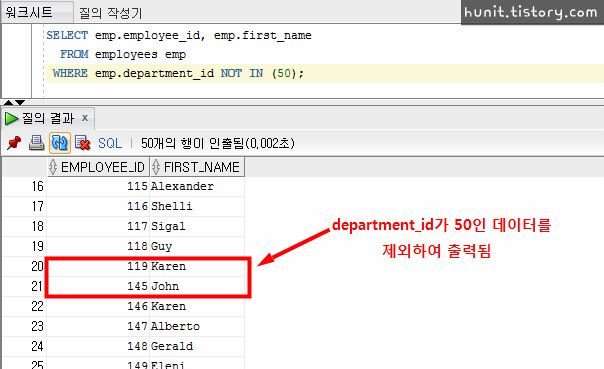Screen dimensions: 604x369
Task: Click the sort icon beside FIRST_NAME
Action: pos(156,167)
